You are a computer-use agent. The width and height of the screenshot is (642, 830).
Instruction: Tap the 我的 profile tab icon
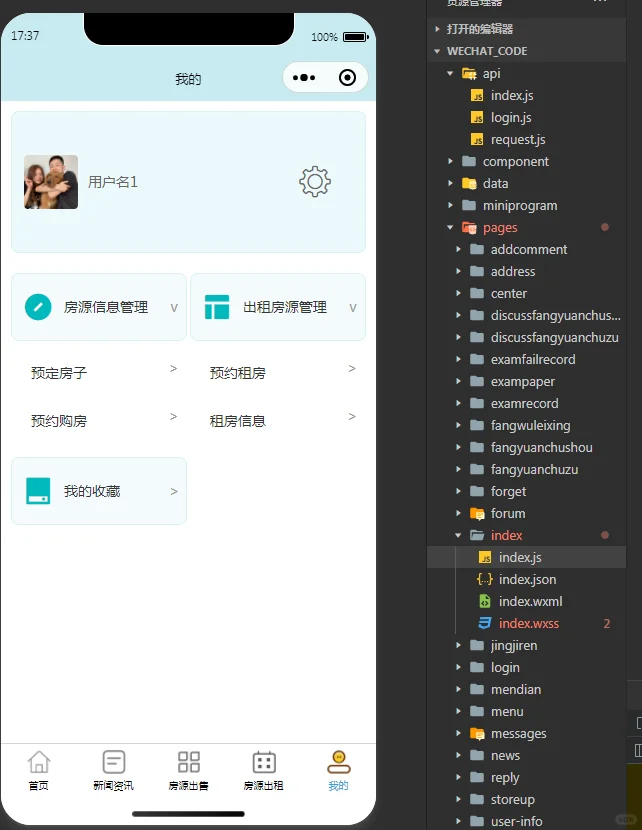339,762
